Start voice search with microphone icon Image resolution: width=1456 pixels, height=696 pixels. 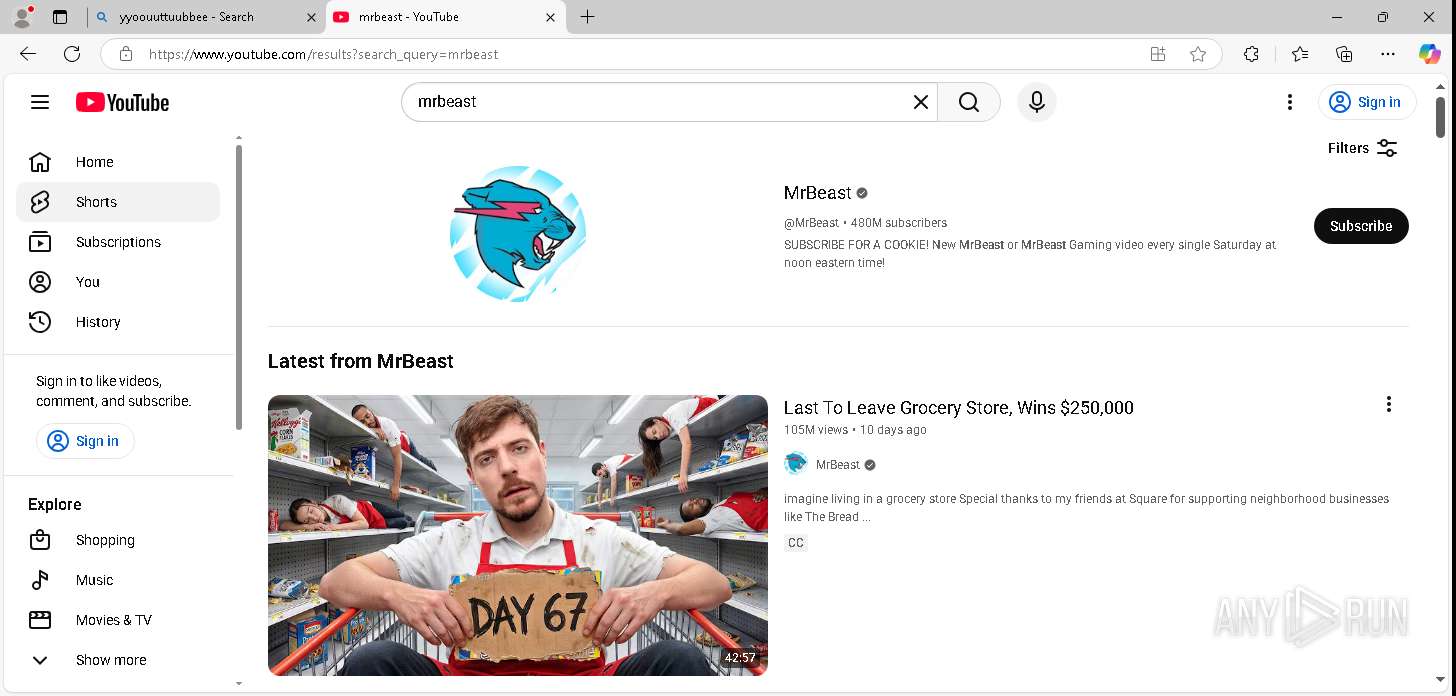pos(1037,102)
